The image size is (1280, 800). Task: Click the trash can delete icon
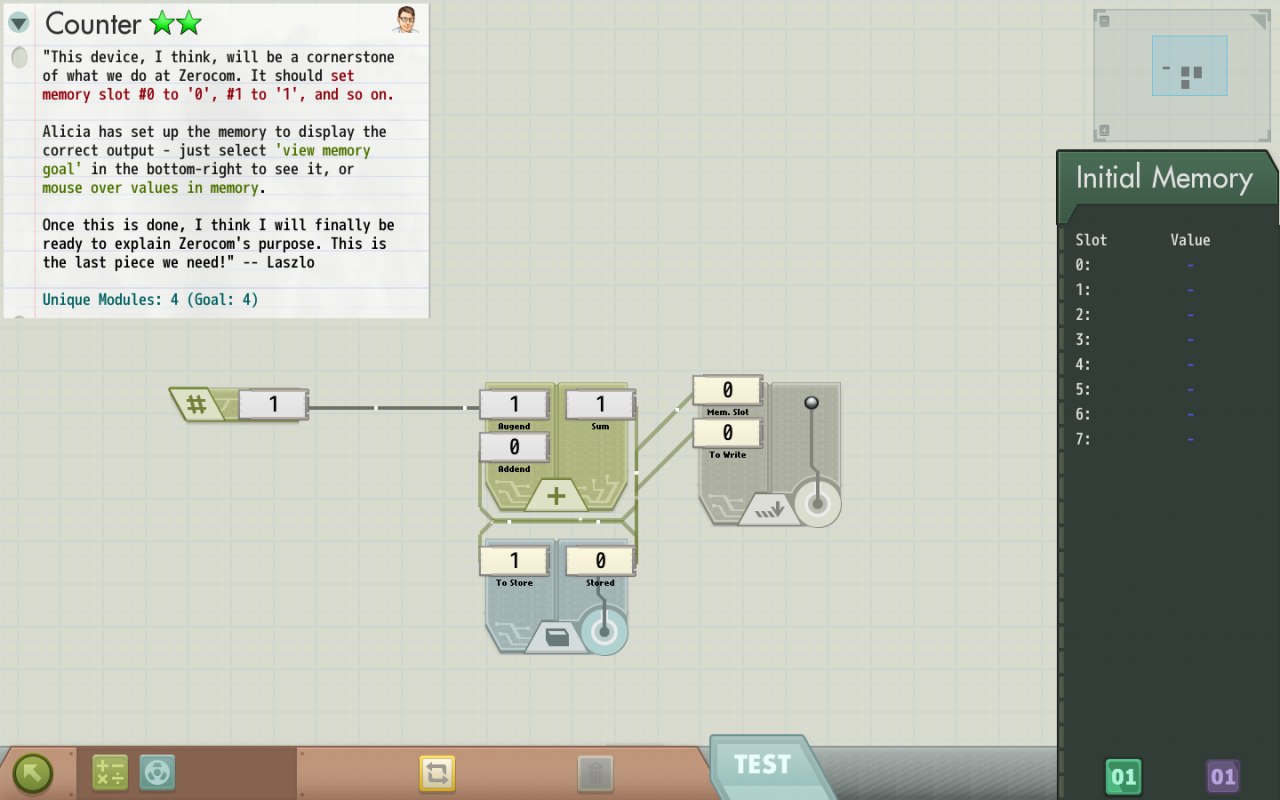pos(595,773)
